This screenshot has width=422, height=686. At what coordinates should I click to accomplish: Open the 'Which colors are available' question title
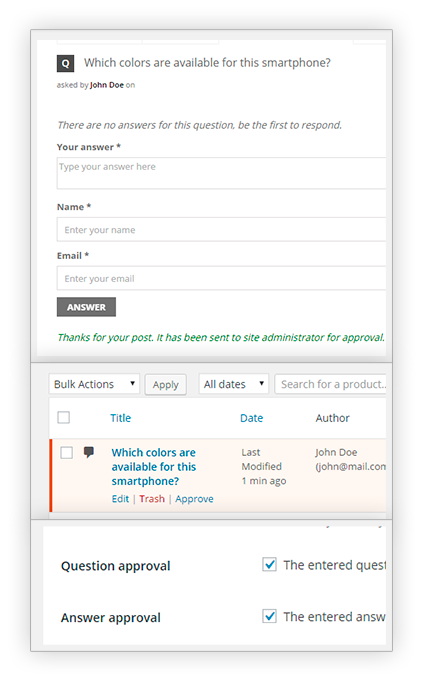coord(153,467)
